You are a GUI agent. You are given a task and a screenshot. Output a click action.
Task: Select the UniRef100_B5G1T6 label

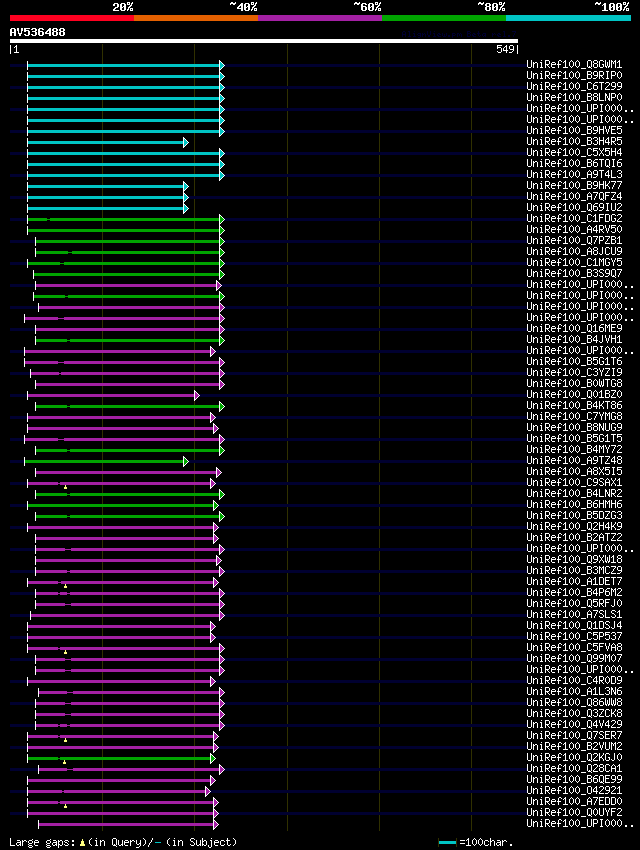[x=574, y=362]
